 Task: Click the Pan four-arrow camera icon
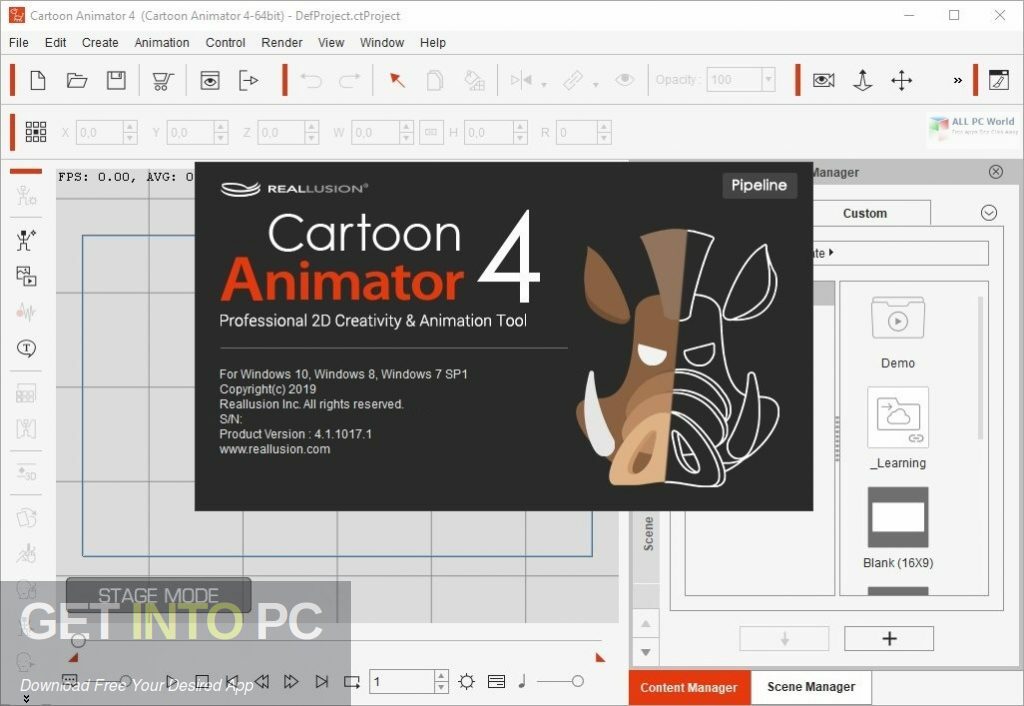[x=902, y=80]
